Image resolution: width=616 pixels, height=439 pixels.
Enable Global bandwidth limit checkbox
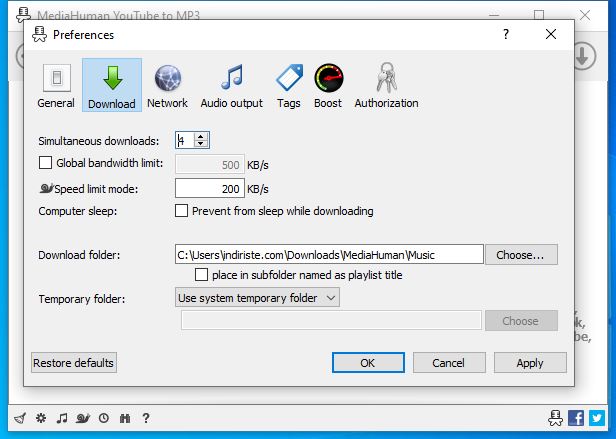pyautogui.click(x=46, y=163)
